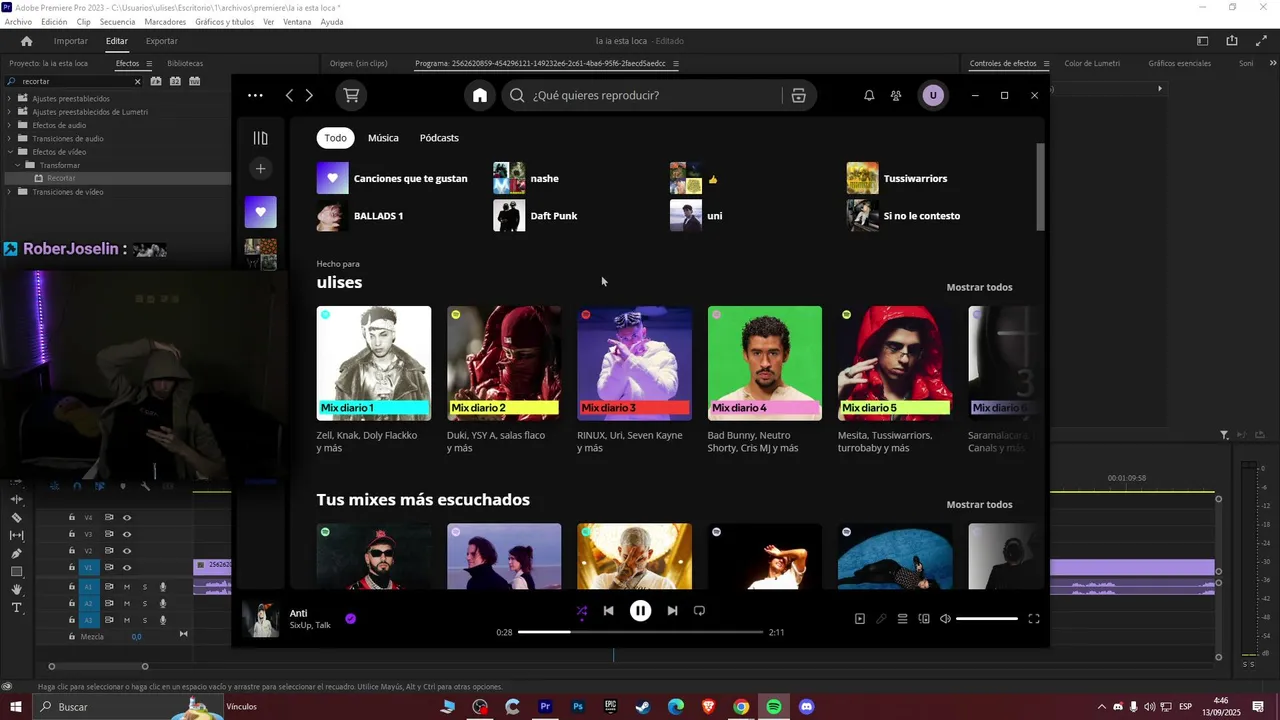Open the Spotify cart icon
Viewport: 1280px width, 720px height.
[x=351, y=95]
